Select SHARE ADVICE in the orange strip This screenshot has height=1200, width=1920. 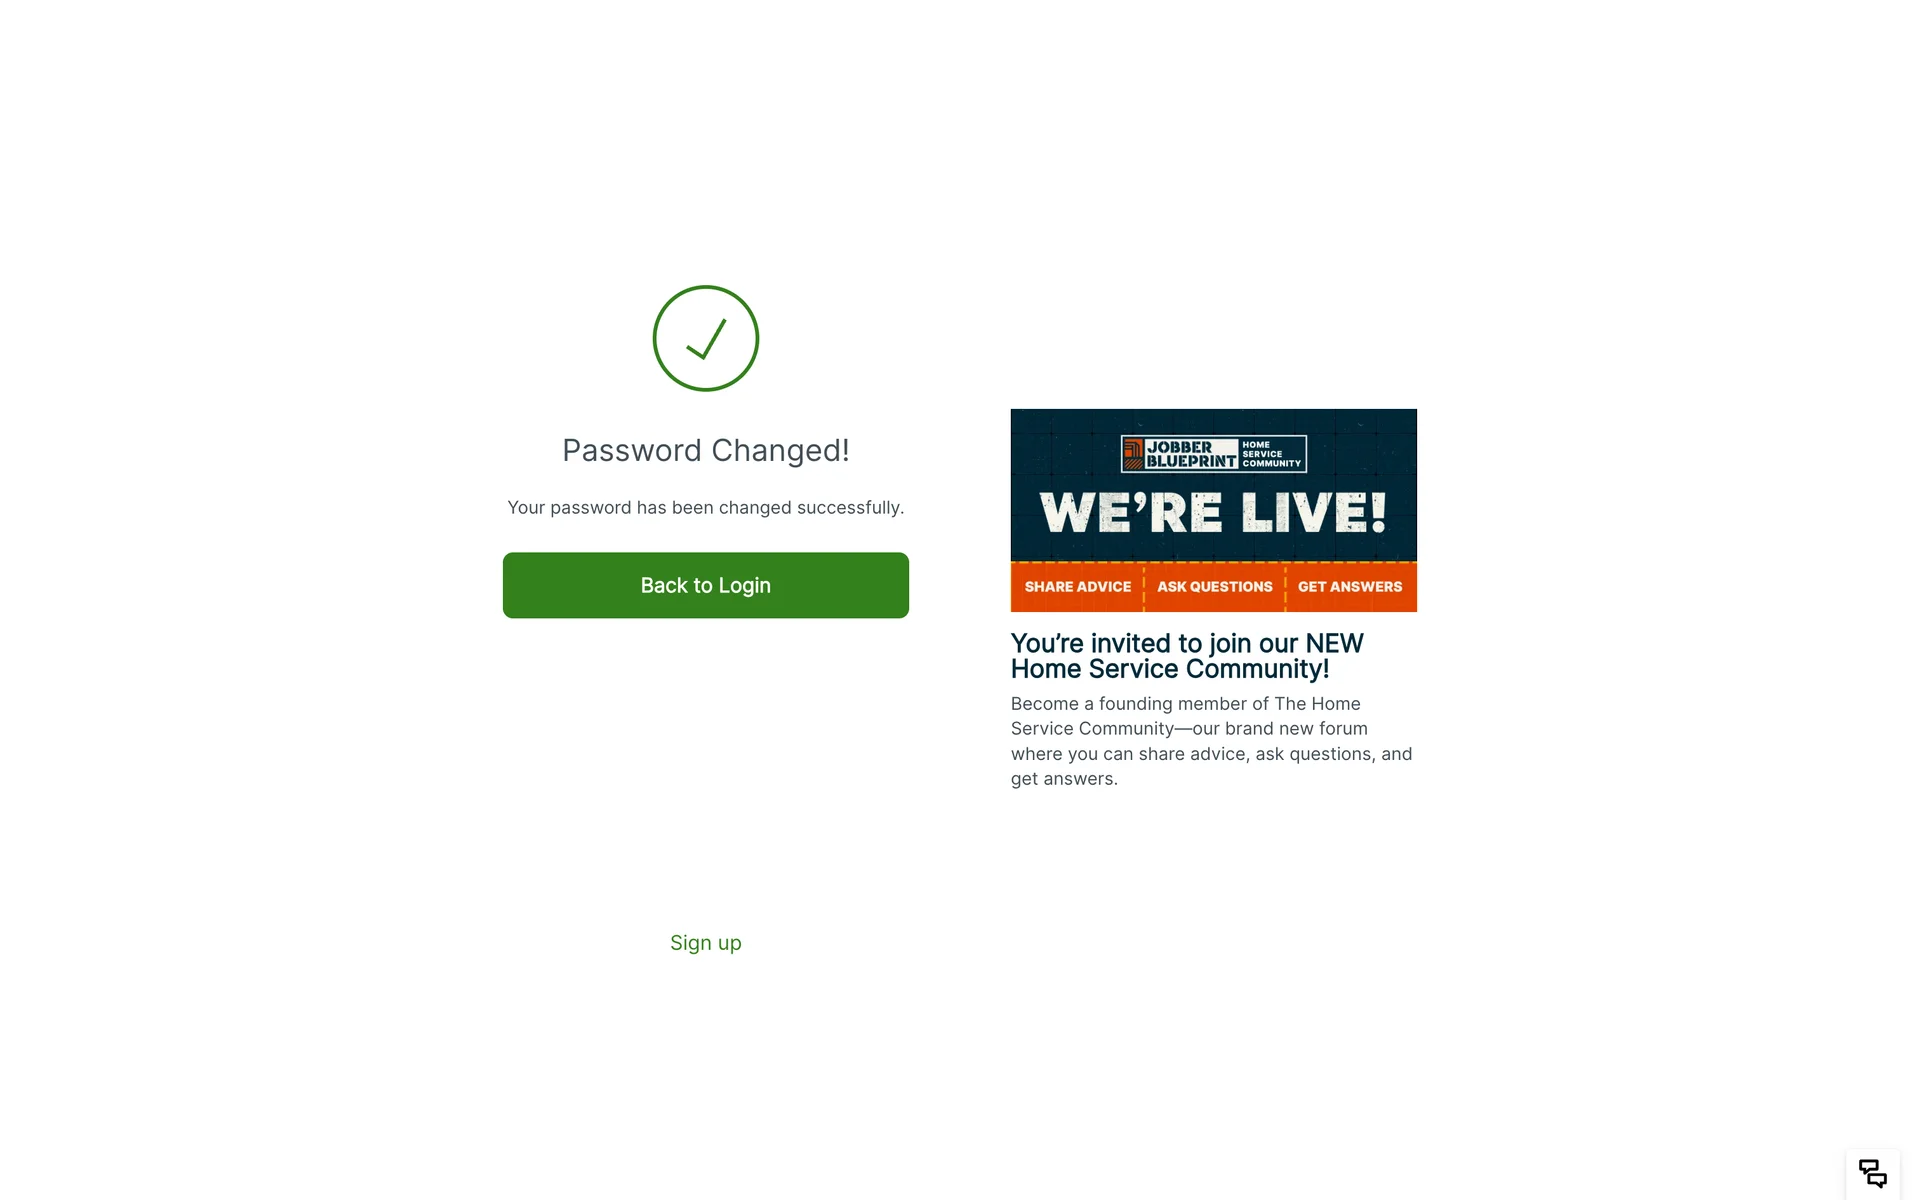click(x=1077, y=587)
